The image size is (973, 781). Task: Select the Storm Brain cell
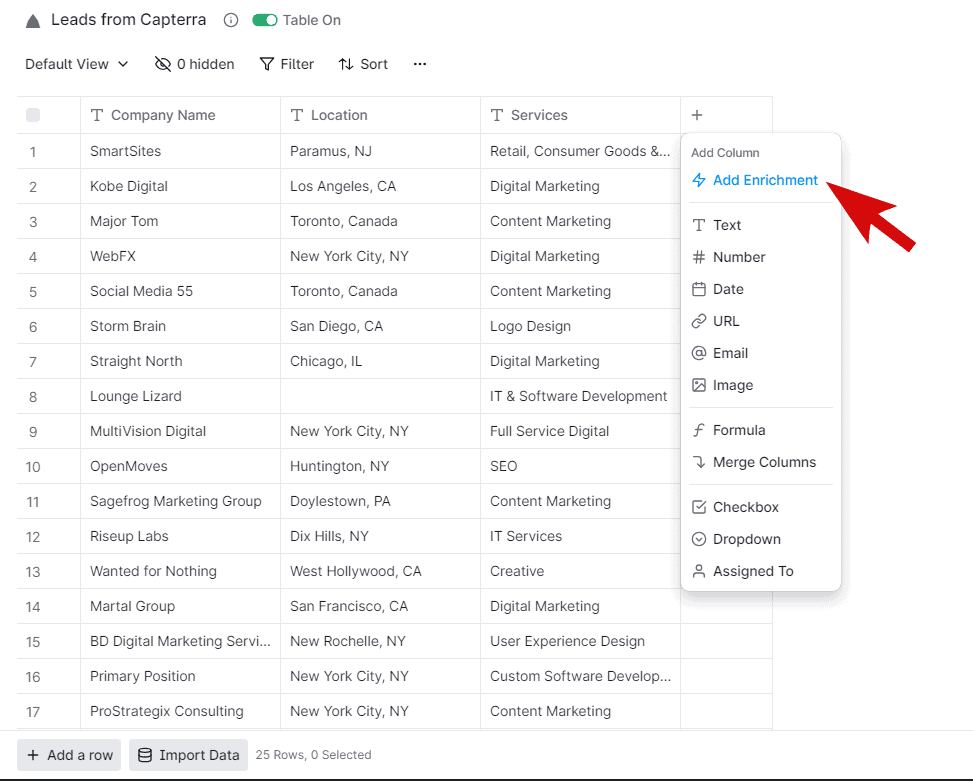coord(181,326)
